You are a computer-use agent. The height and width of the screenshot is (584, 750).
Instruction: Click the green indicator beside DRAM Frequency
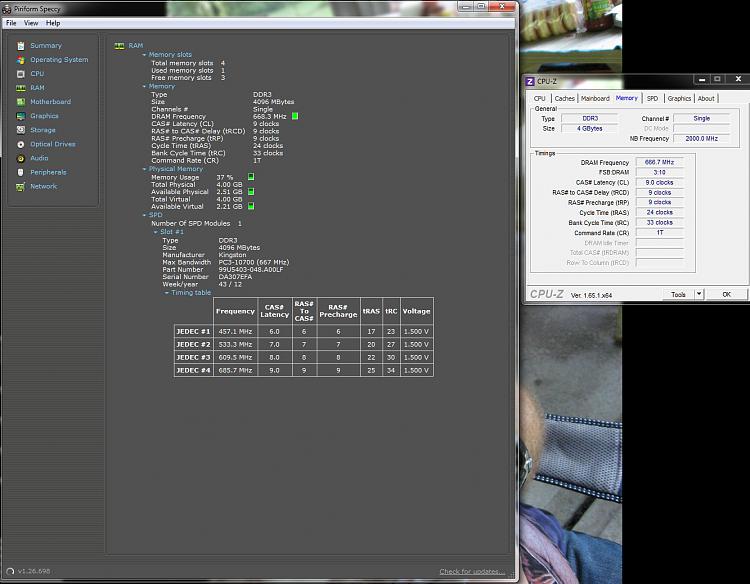click(295, 116)
